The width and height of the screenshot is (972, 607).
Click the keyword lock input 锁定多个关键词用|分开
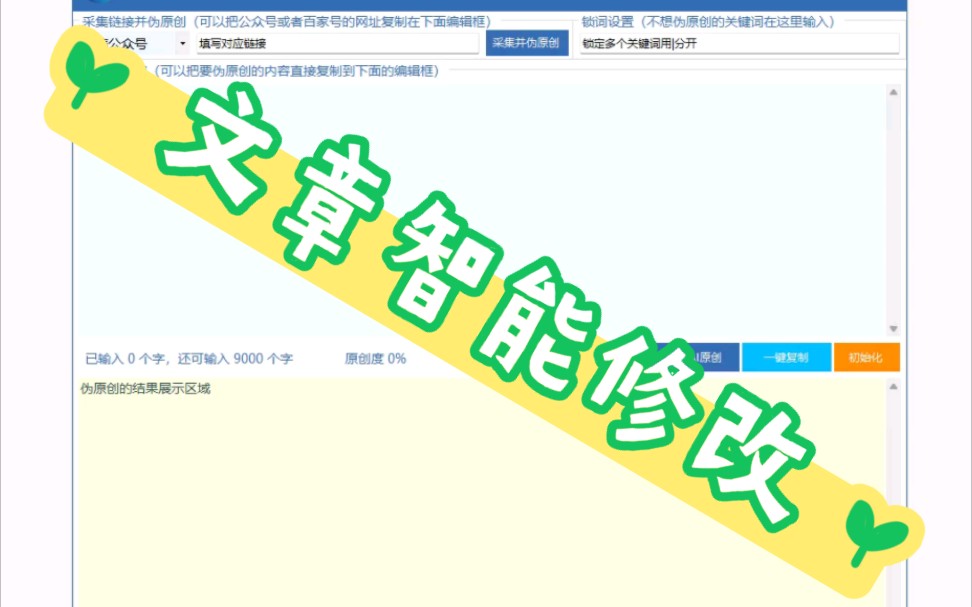click(x=738, y=44)
